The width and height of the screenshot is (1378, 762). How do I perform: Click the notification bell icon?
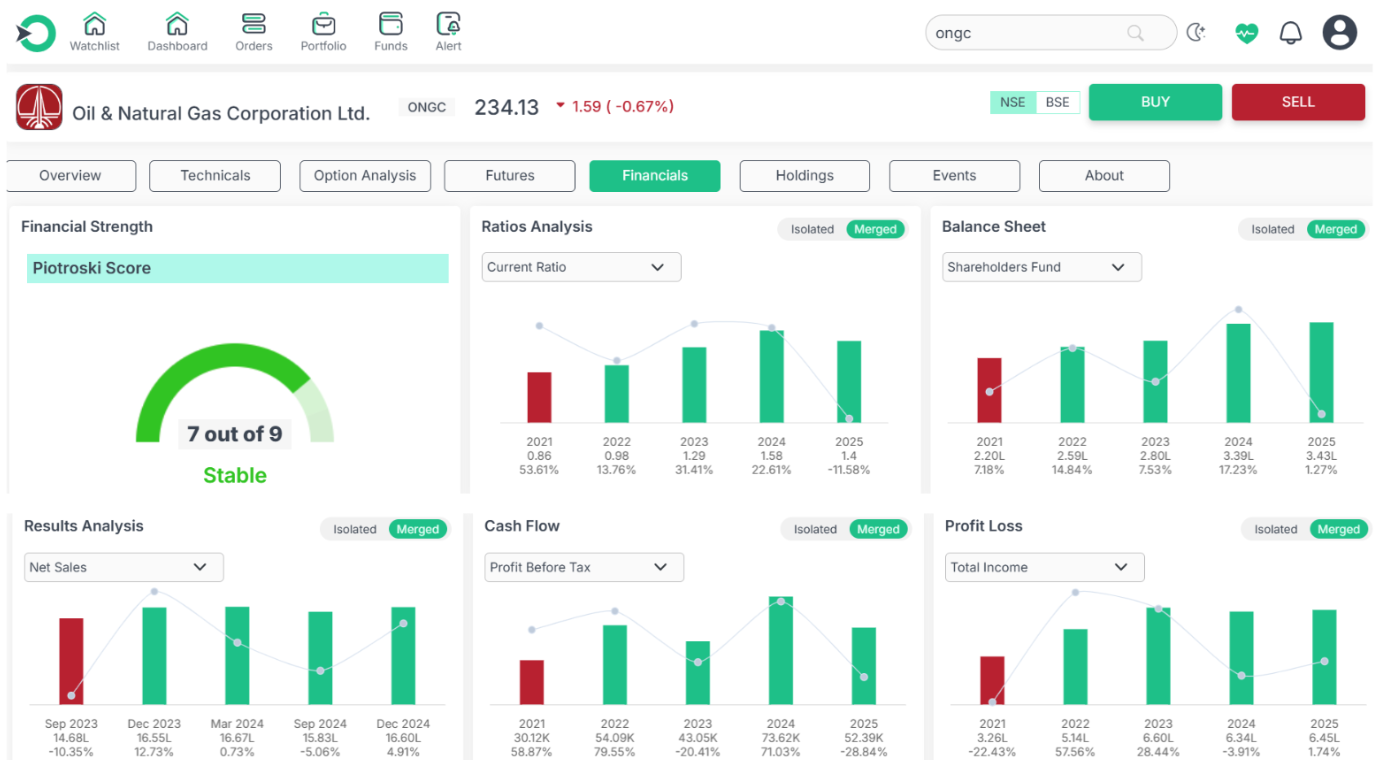(1291, 33)
